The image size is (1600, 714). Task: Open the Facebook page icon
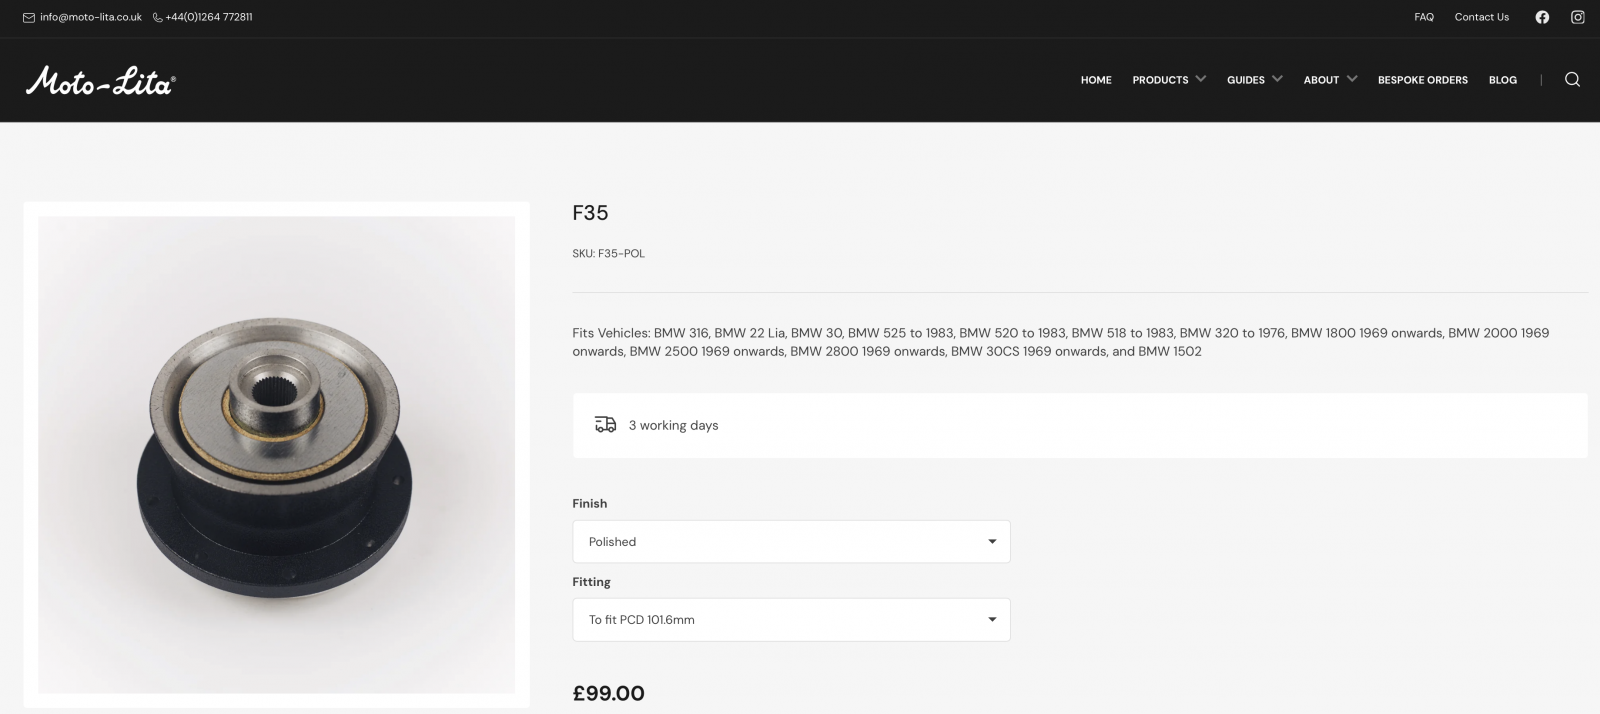point(1542,17)
